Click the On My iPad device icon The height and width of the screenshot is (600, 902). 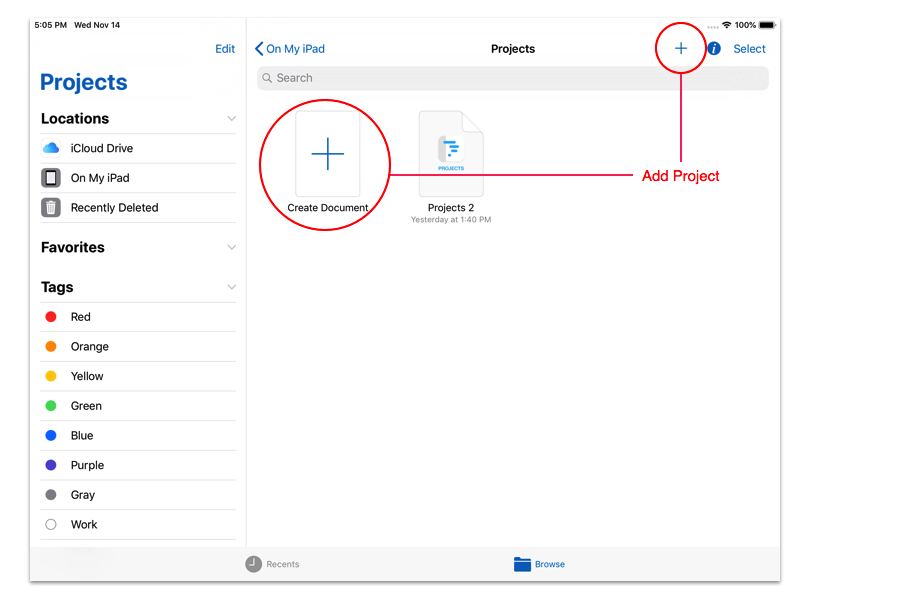tap(51, 178)
